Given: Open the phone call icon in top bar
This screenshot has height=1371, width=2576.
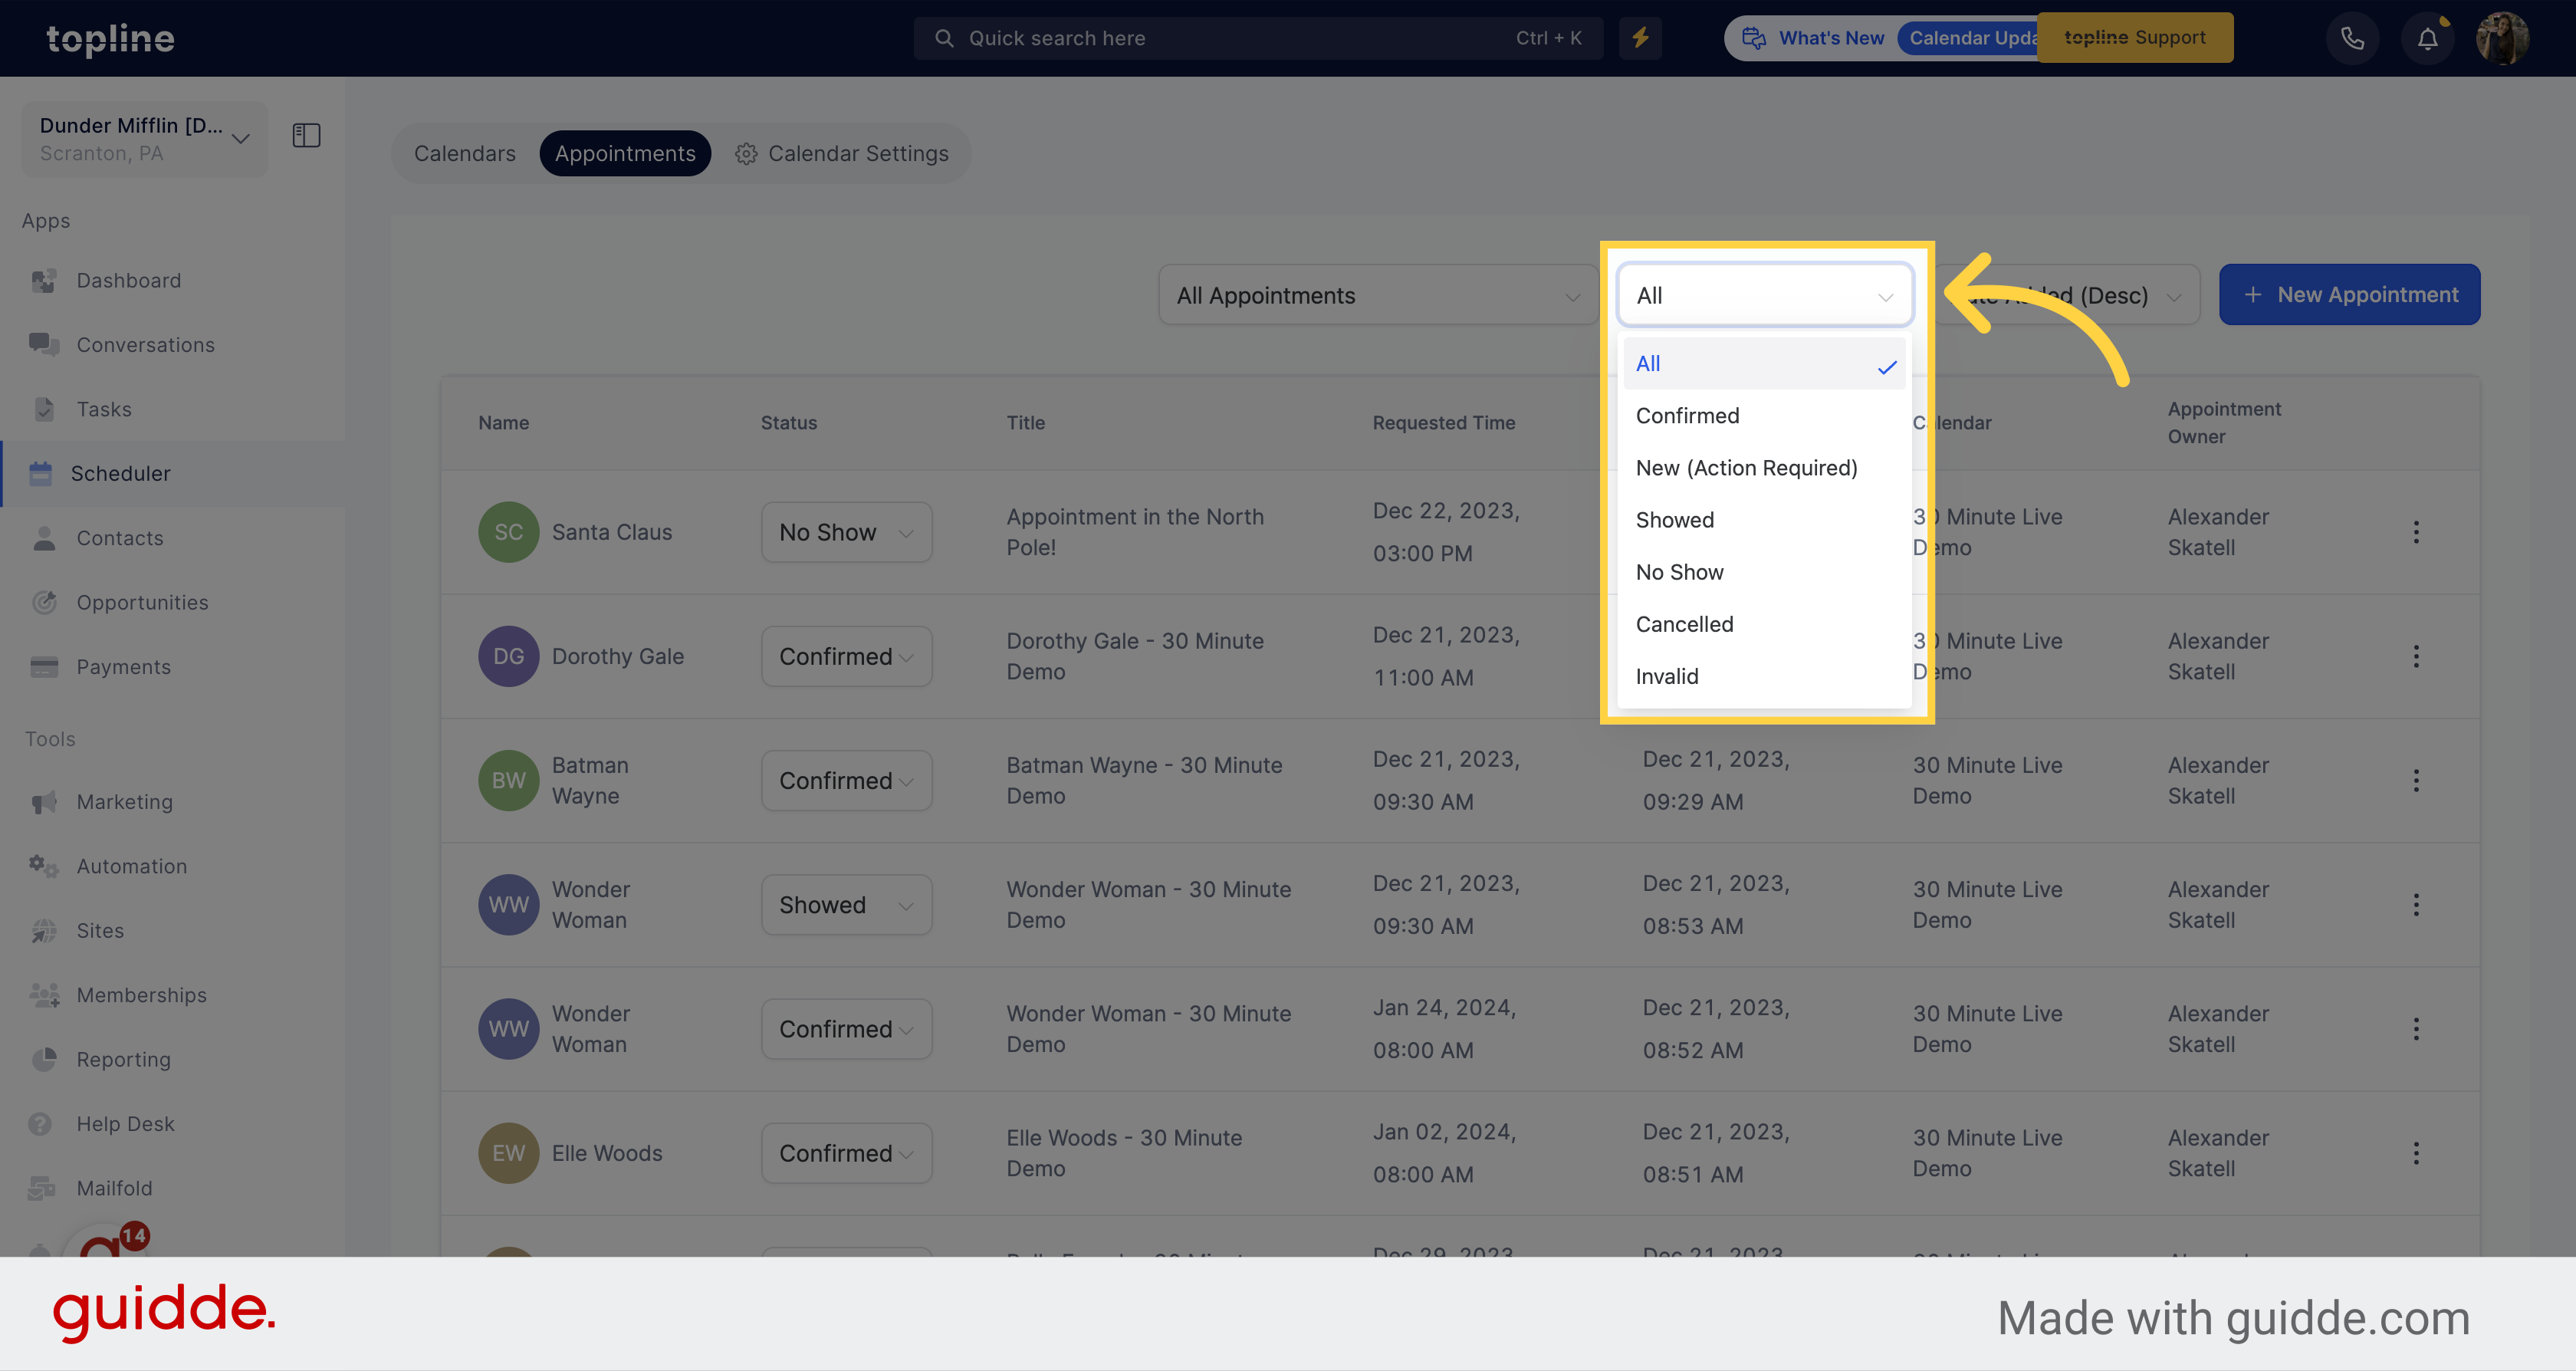Looking at the screenshot, I should (2349, 38).
